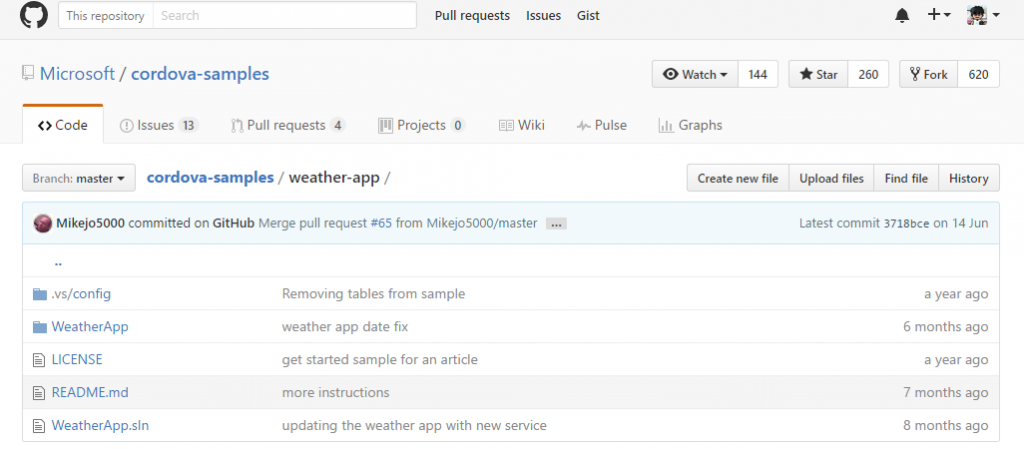1024x449 pixels.
Task: Click the repository book icon
Action: point(27,73)
